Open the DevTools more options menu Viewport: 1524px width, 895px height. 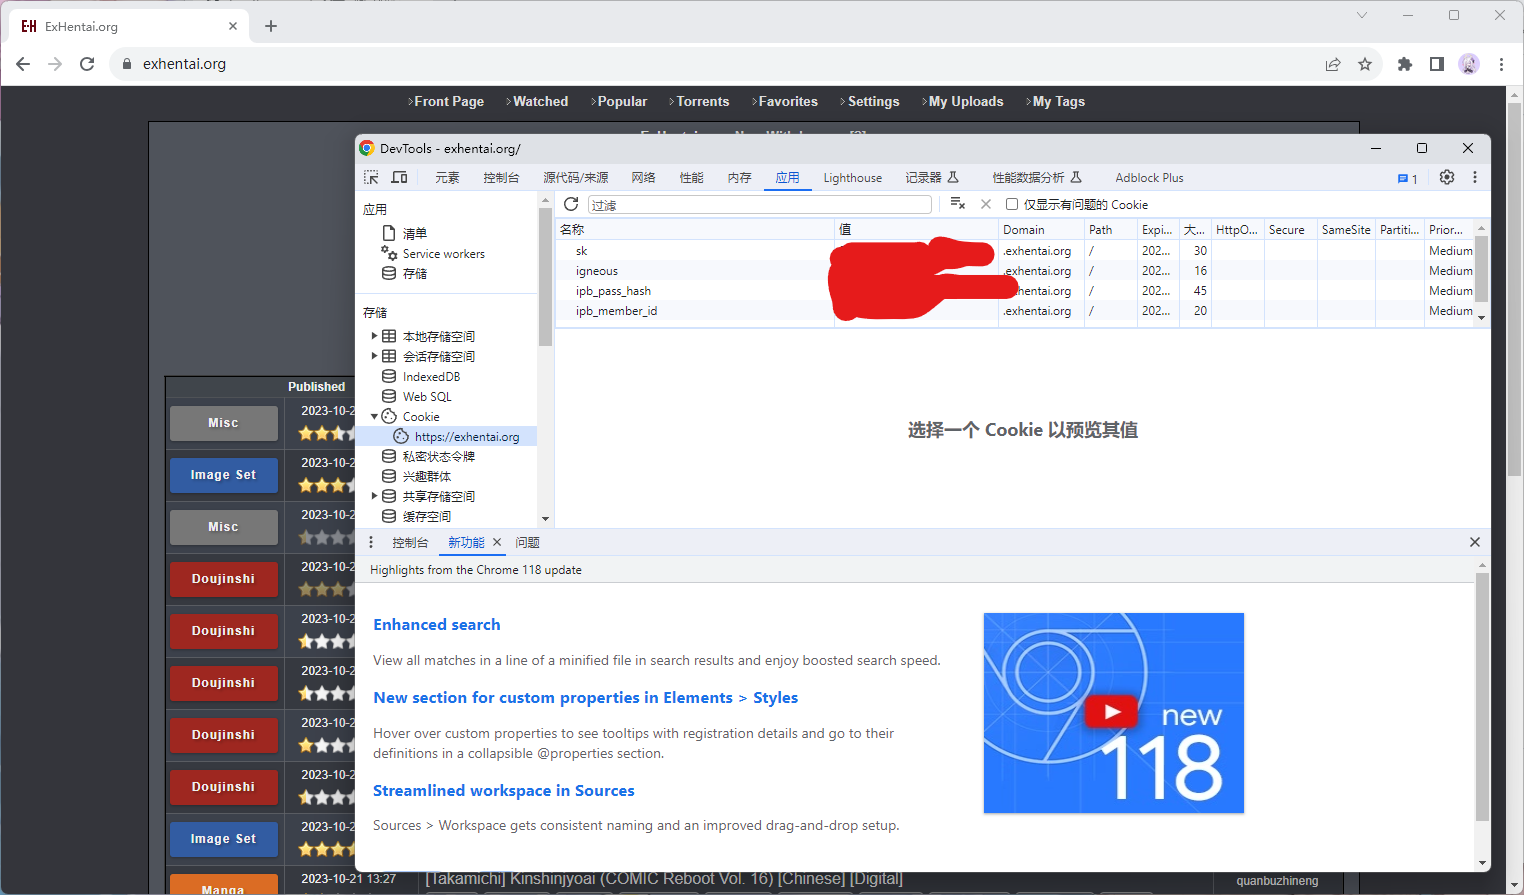point(1475,177)
